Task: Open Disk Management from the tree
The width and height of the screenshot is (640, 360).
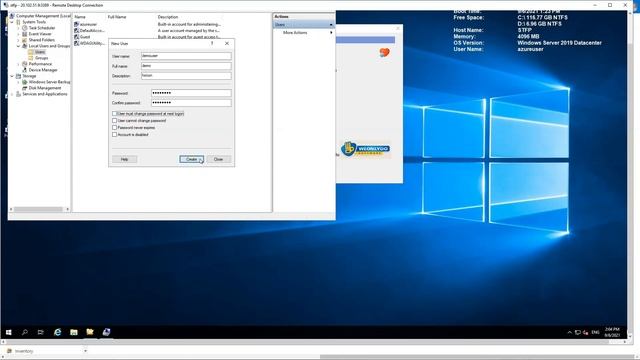Action: [44, 88]
